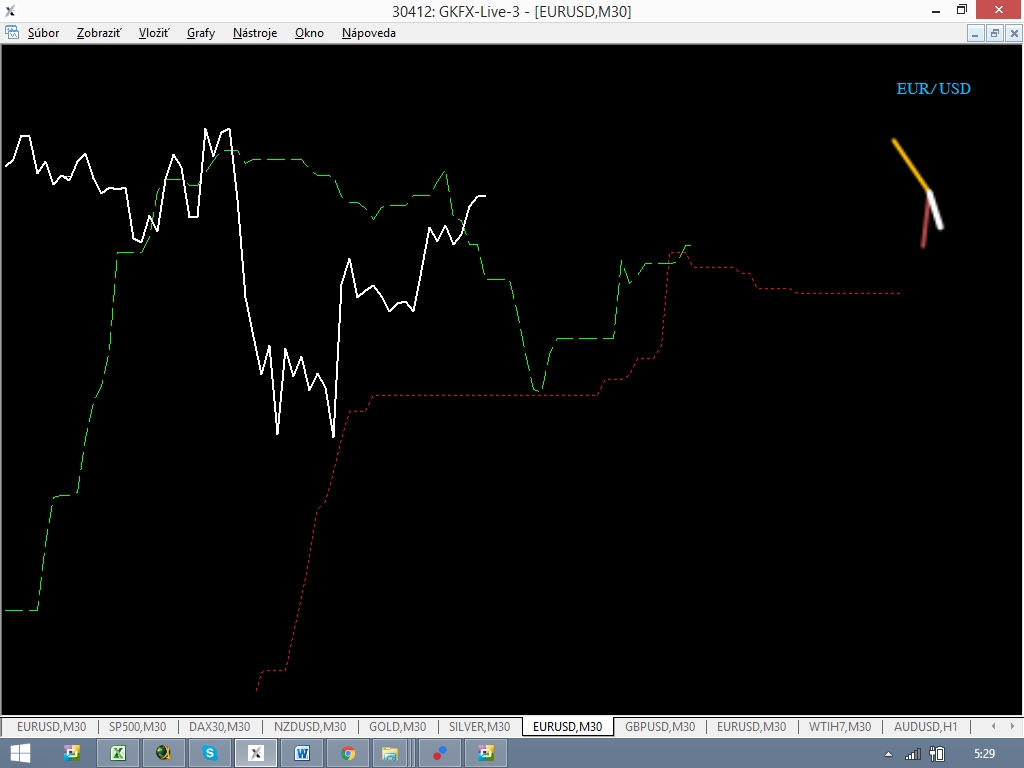Open the Windows Start button
Image resolution: width=1024 pixels, height=768 pixels.
coord(20,754)
